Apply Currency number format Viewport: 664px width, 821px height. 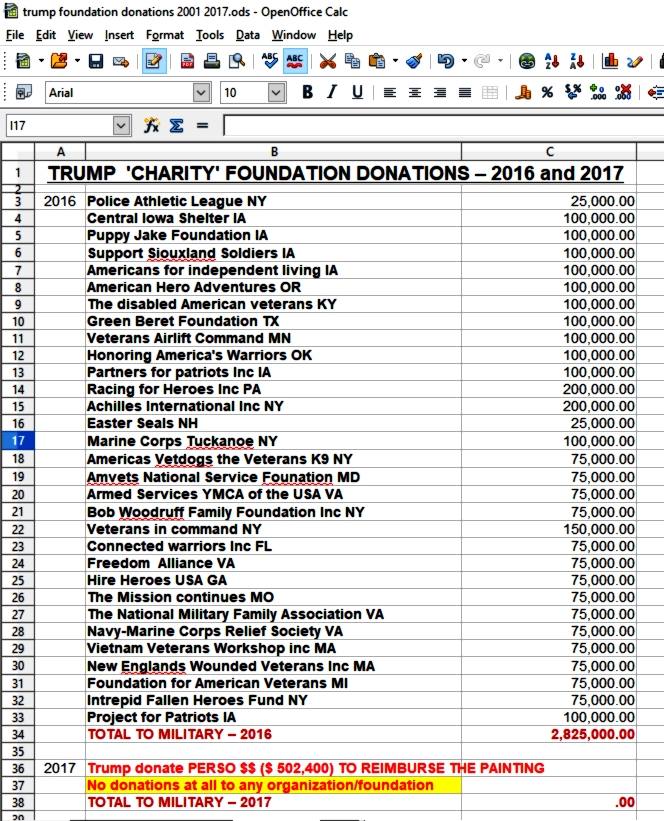pos(523,93)
